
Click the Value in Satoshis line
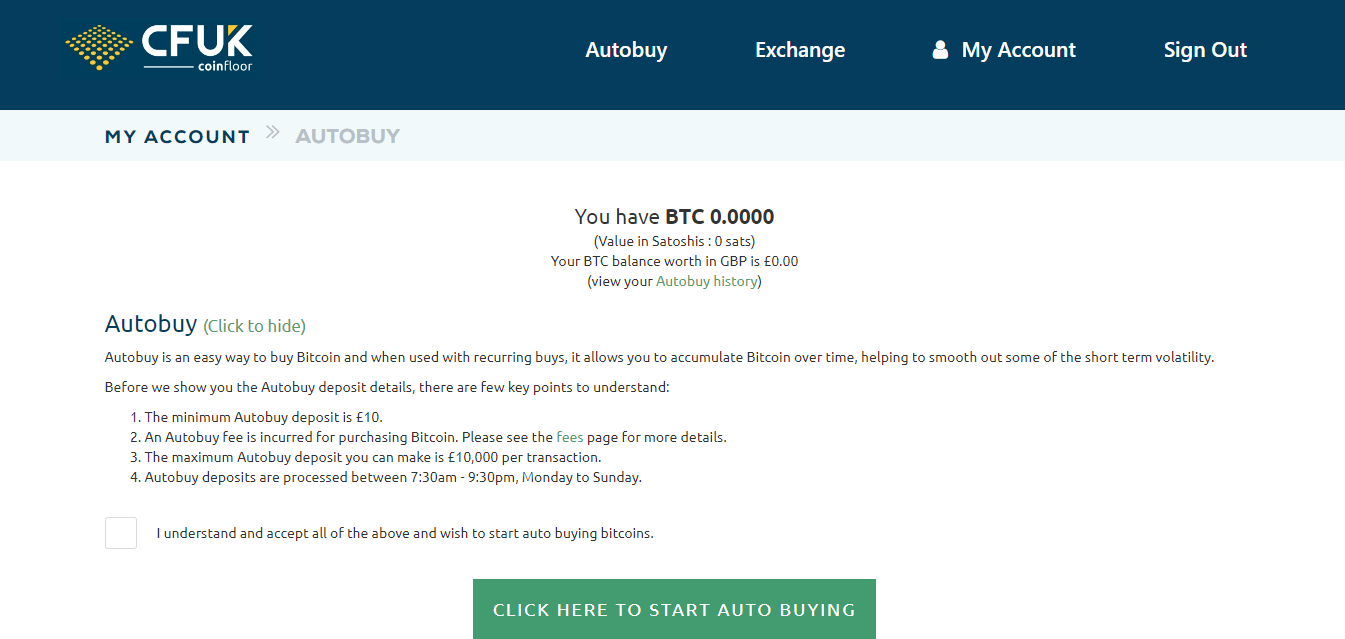click(674, 241)
